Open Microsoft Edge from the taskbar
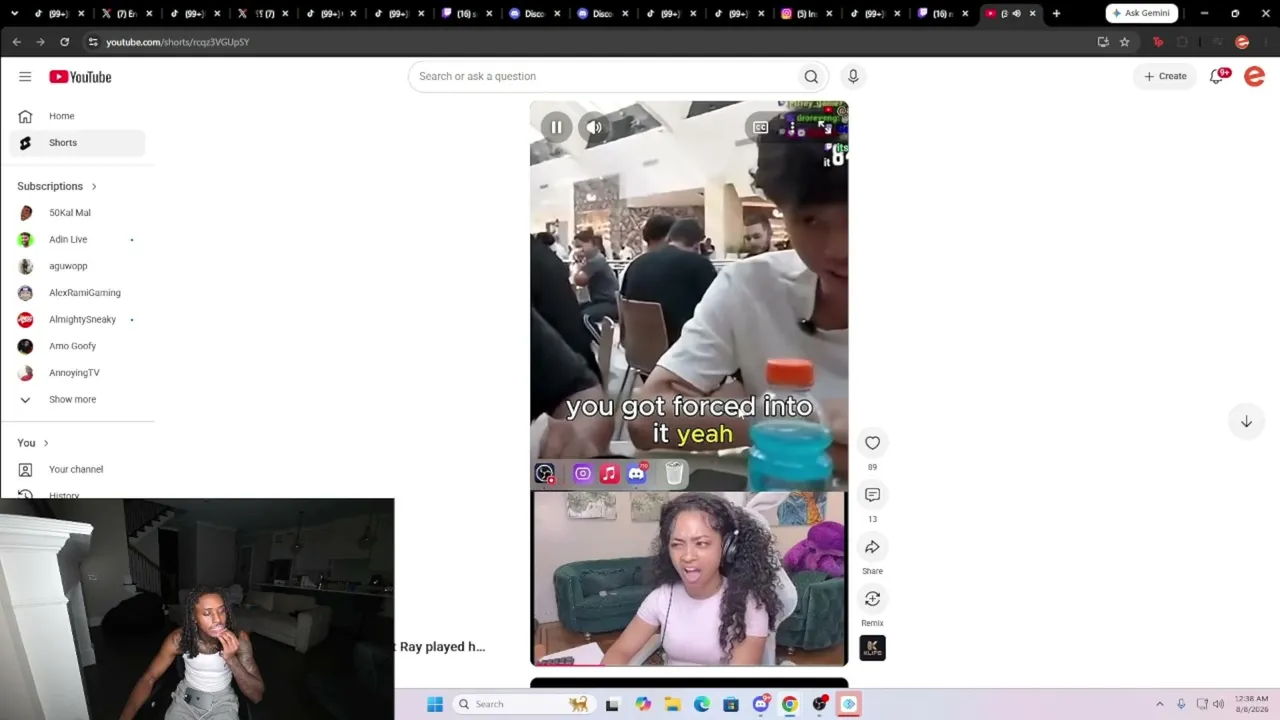The image size is (1280, 720). 702,704
